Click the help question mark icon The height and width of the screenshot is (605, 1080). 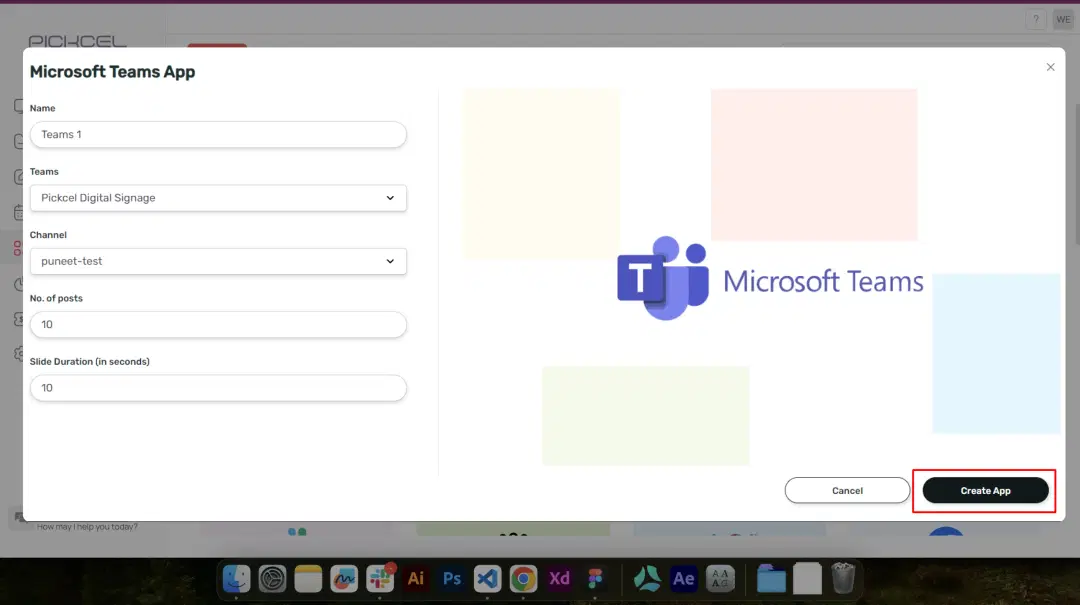1036,20
